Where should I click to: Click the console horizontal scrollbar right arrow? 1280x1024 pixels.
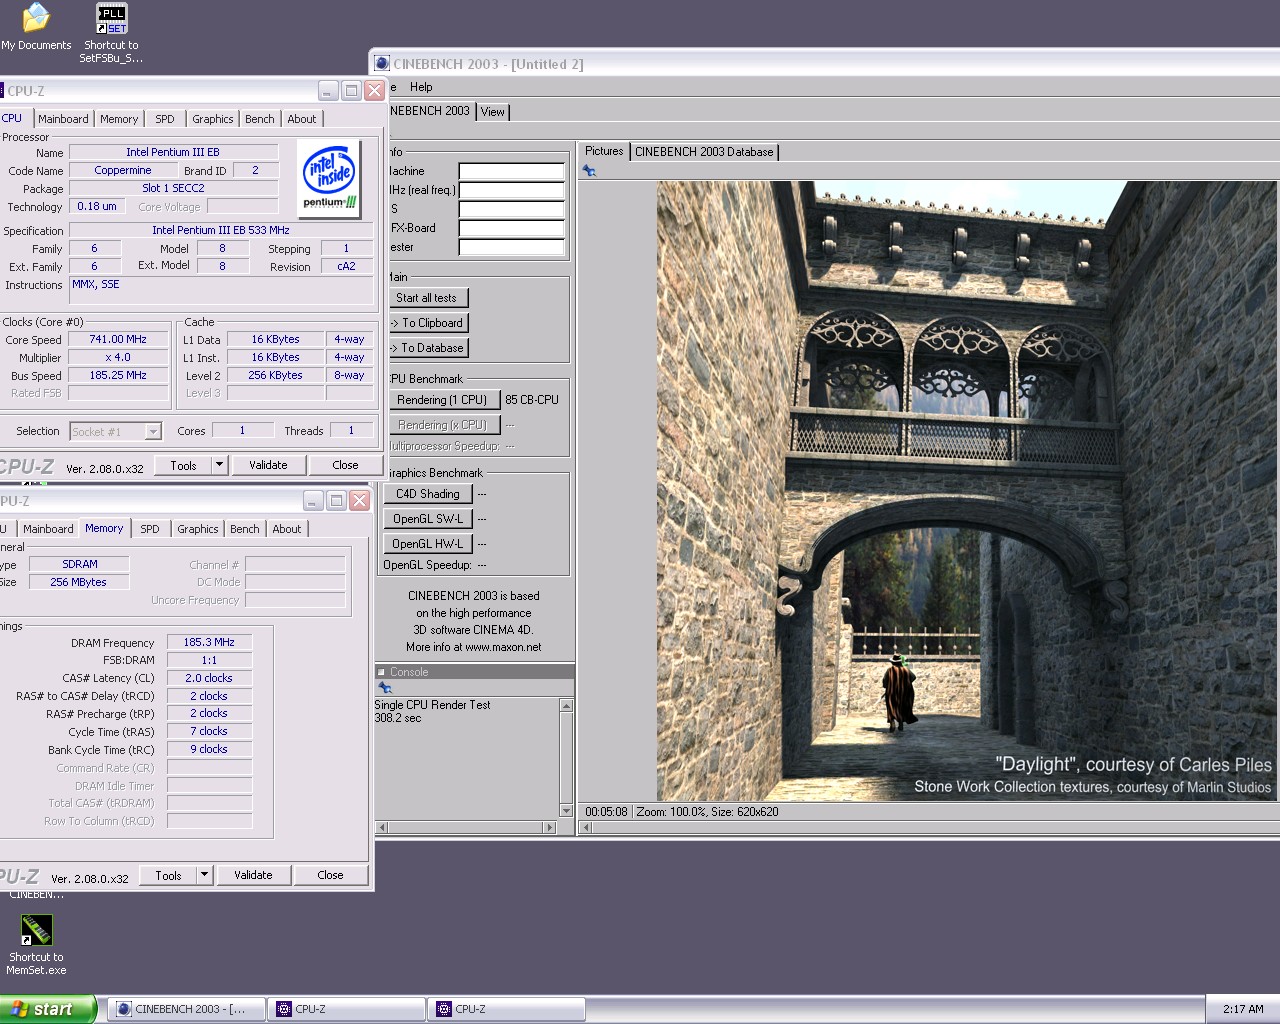click(x=549, y=828)
